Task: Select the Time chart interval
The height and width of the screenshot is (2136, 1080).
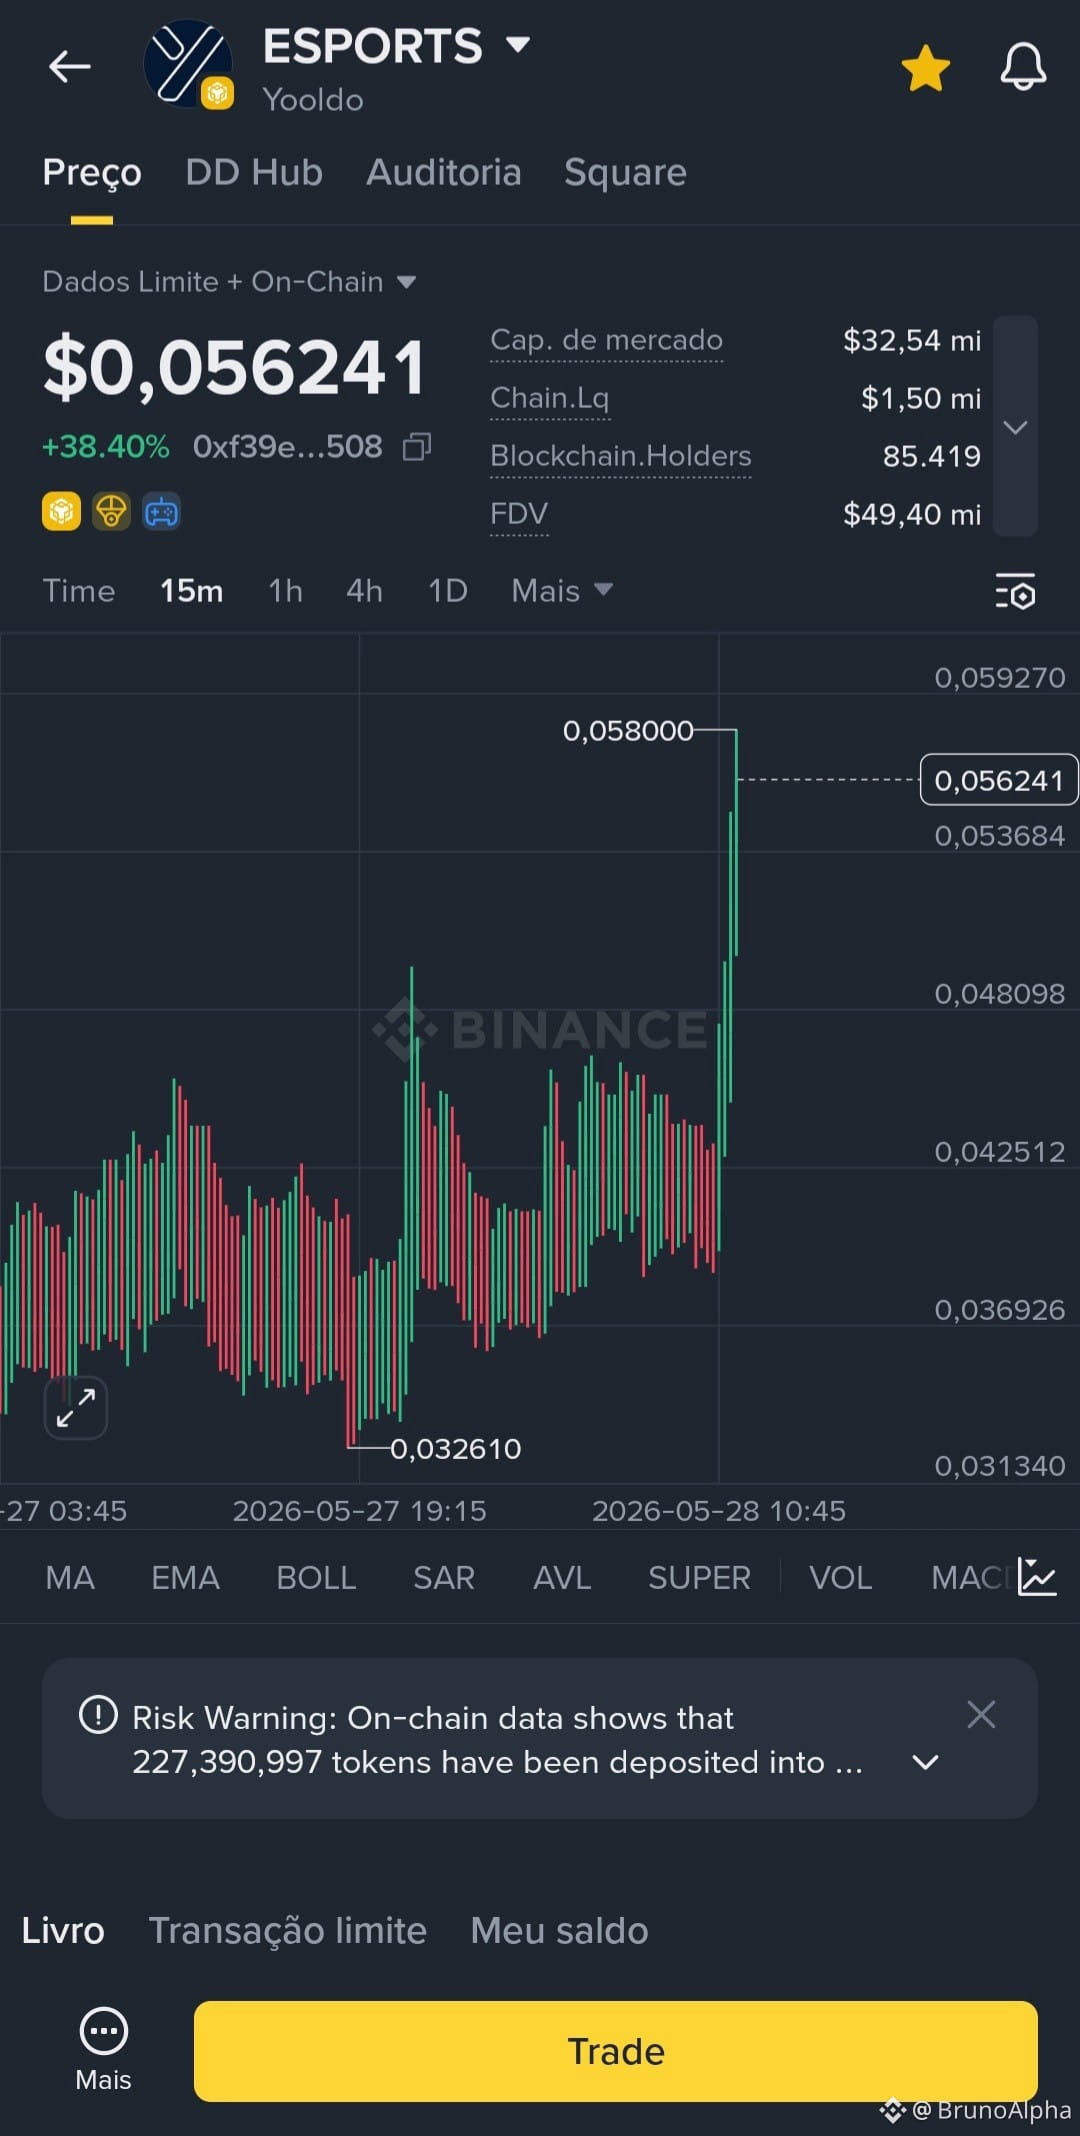Action: click(79, 591)
